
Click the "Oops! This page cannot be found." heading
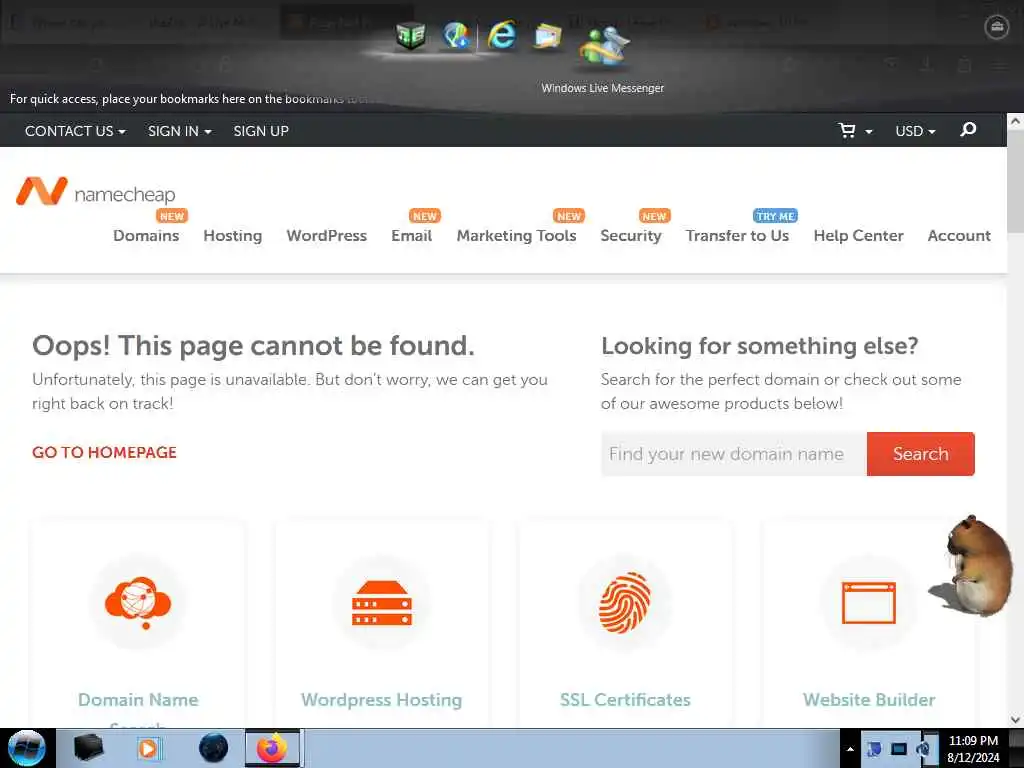[253, 345]
